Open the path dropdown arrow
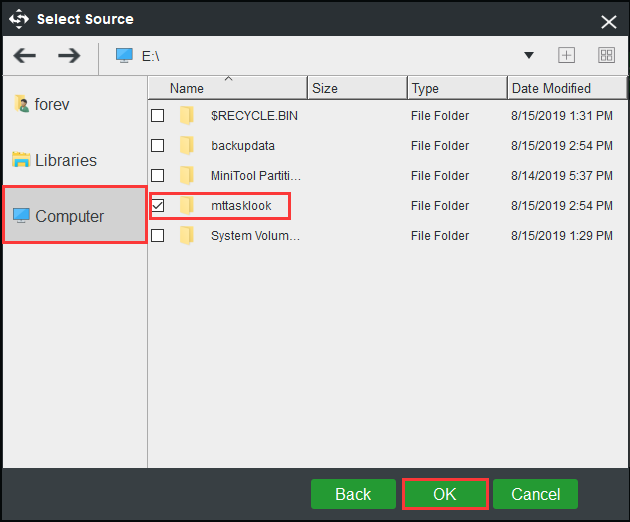This screenshot has height=522, width=630. [x=529, y=55]
